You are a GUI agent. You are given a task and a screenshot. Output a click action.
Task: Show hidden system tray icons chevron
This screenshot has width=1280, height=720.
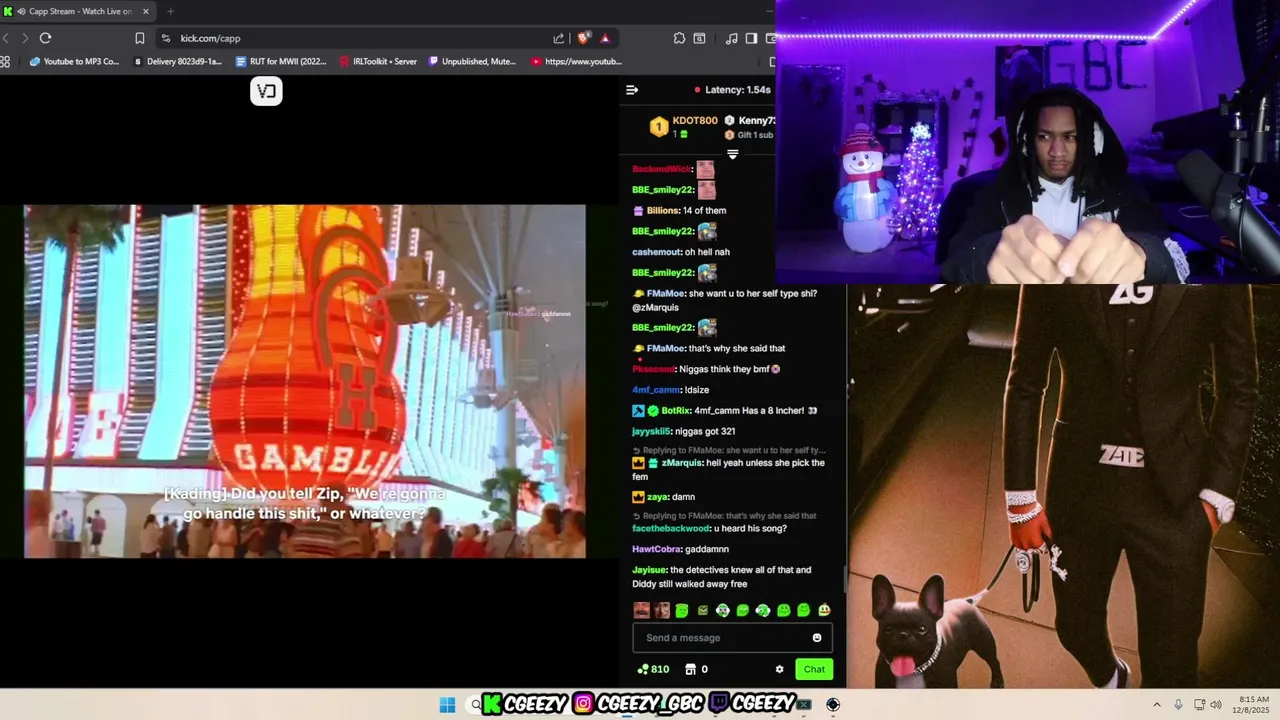1157,704
